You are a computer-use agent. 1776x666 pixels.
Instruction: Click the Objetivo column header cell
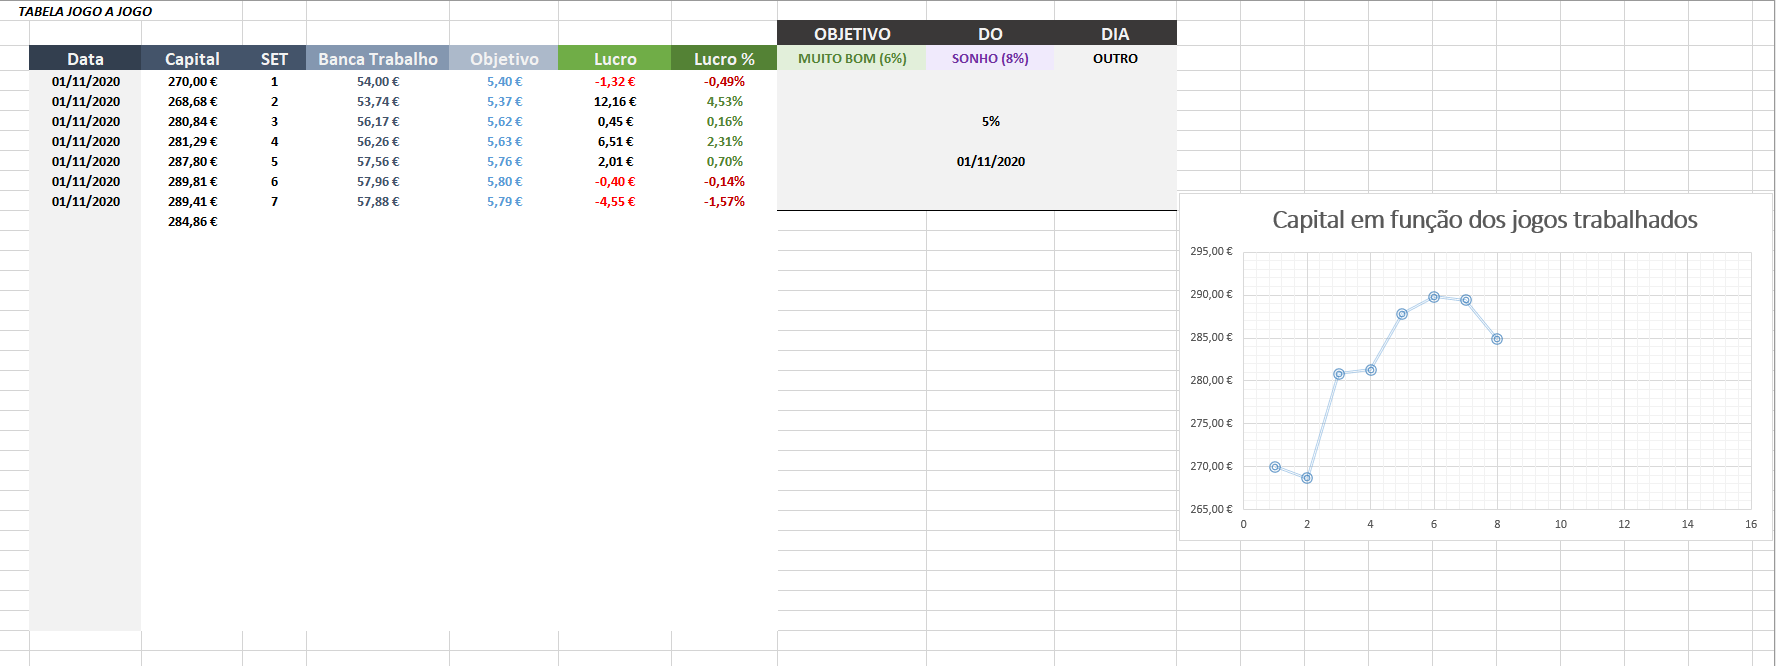504,59
